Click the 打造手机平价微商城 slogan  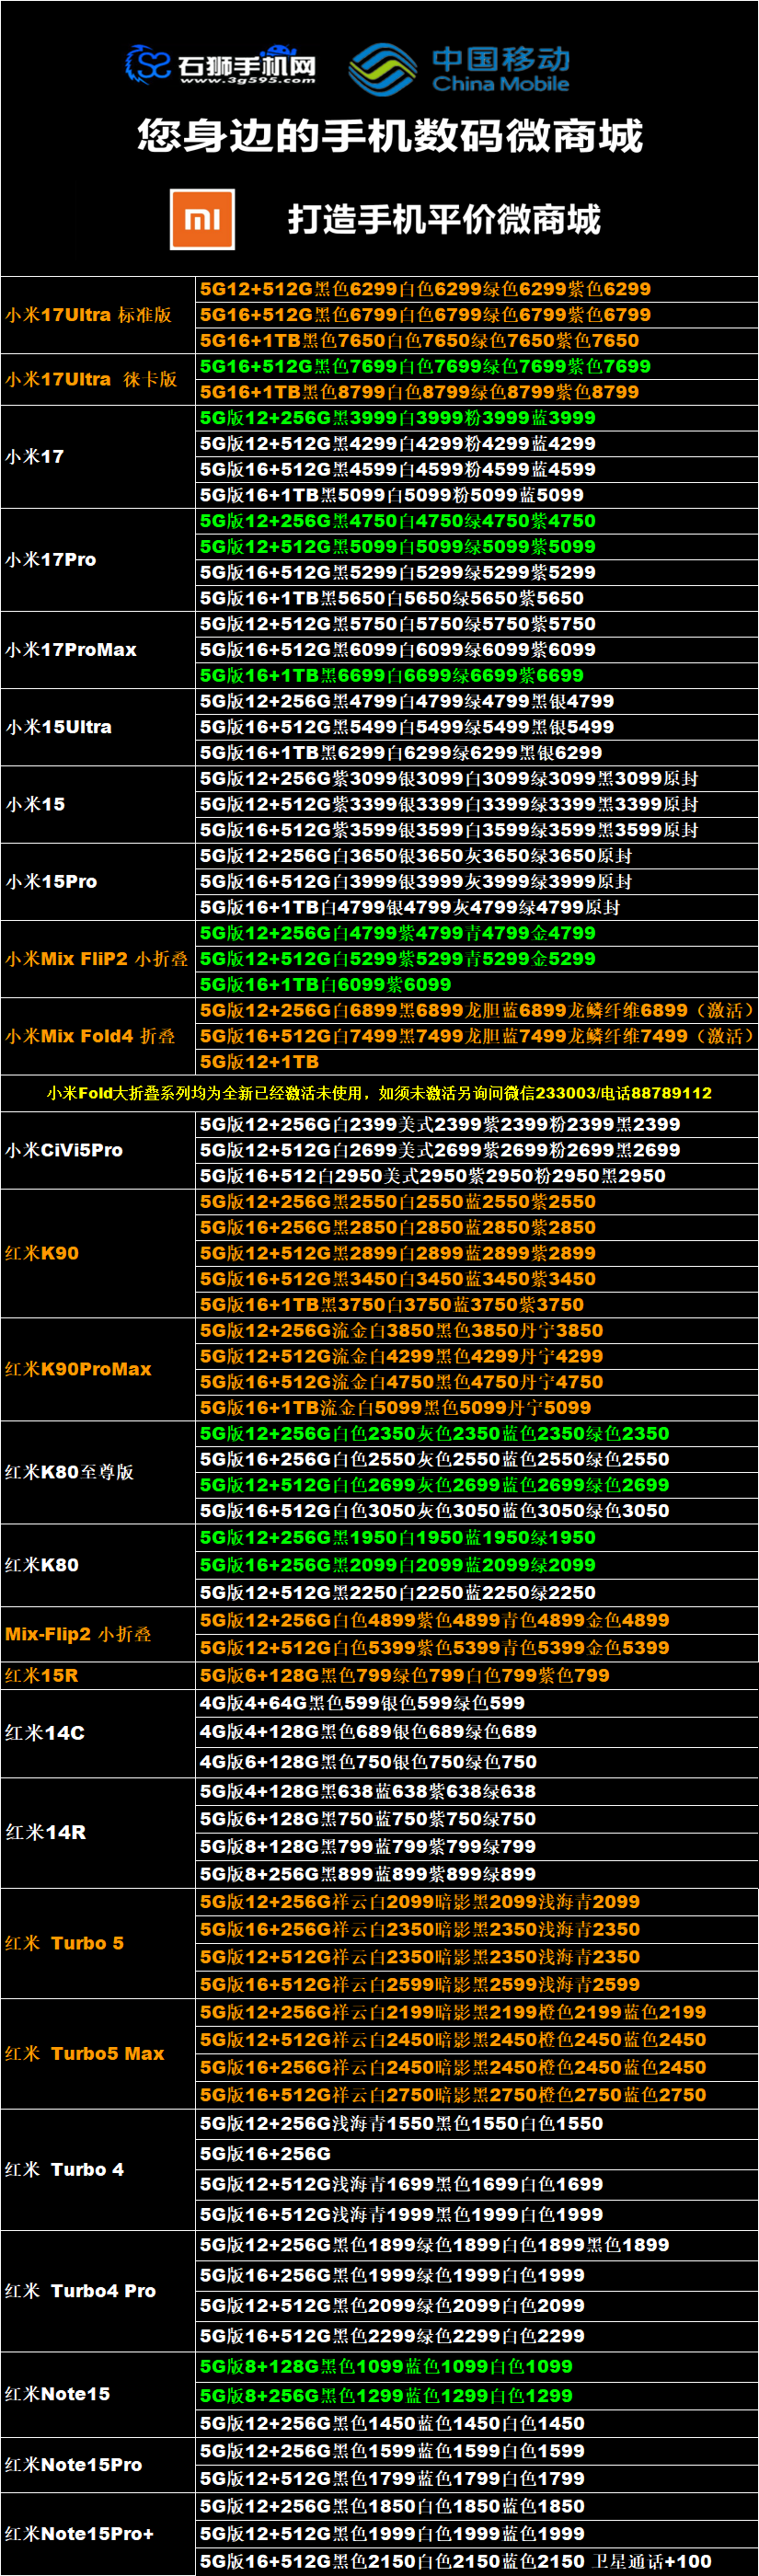point(444,220)
